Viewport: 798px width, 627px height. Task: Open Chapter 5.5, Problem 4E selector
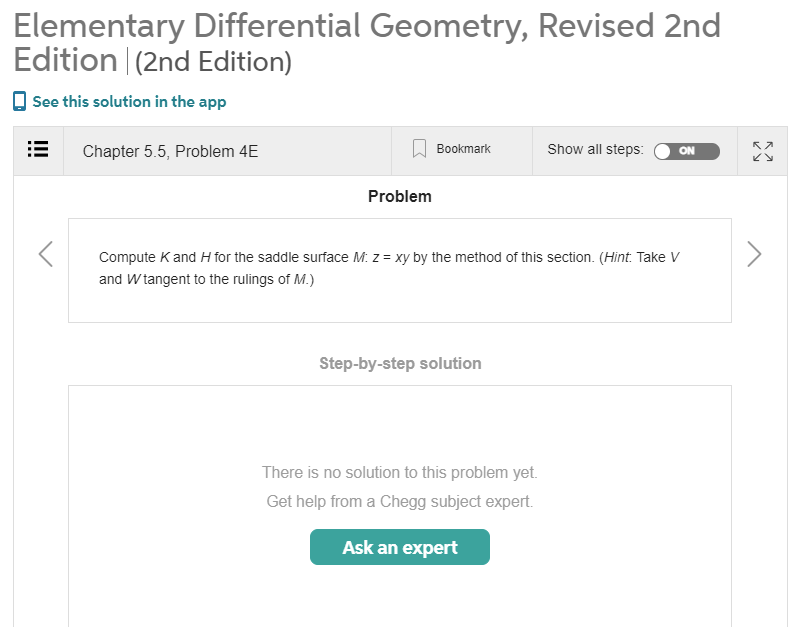point(170,151)
